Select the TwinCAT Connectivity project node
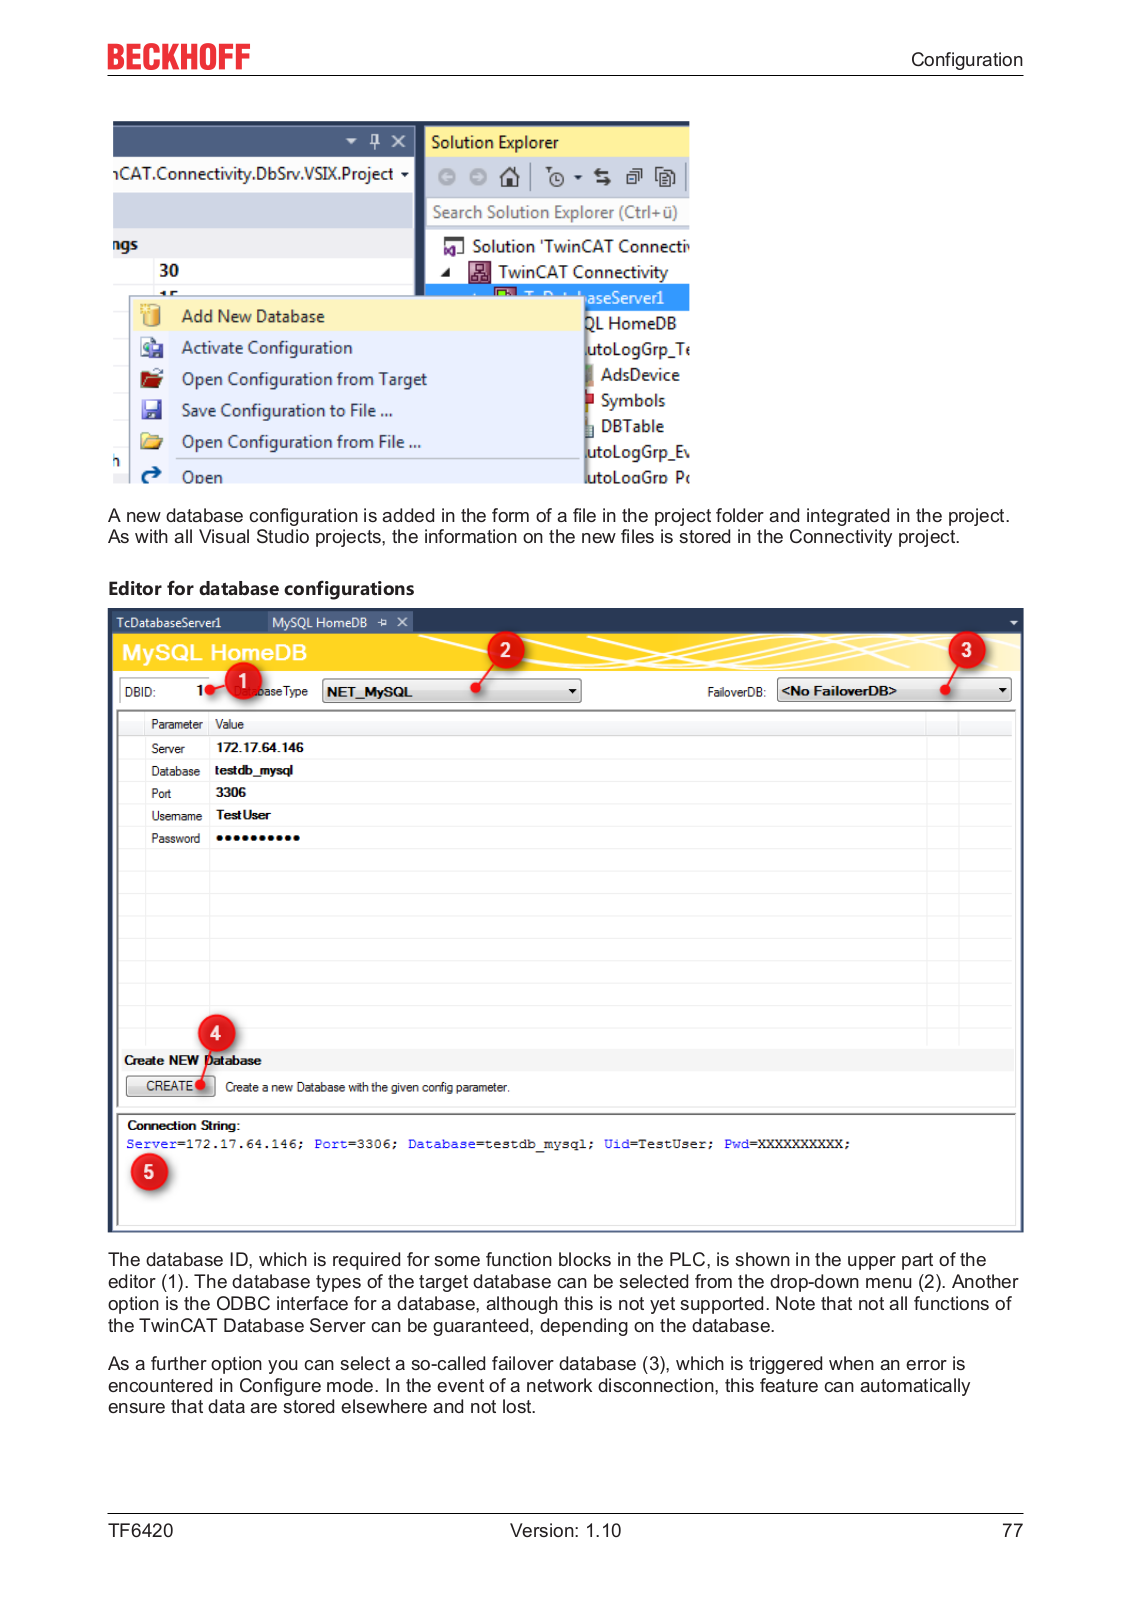 pyautogui.click(x=583, y=272)
